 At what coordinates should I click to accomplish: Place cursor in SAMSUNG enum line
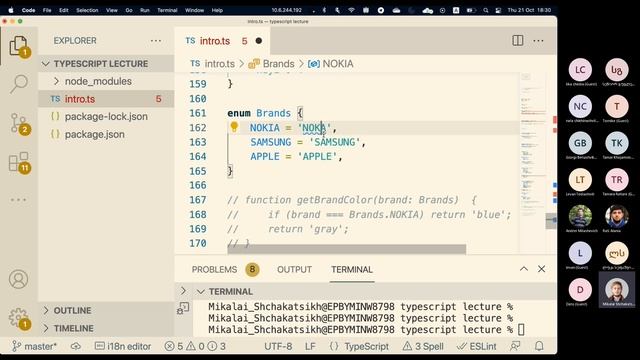pyautogui.click(x=308, y=142)
